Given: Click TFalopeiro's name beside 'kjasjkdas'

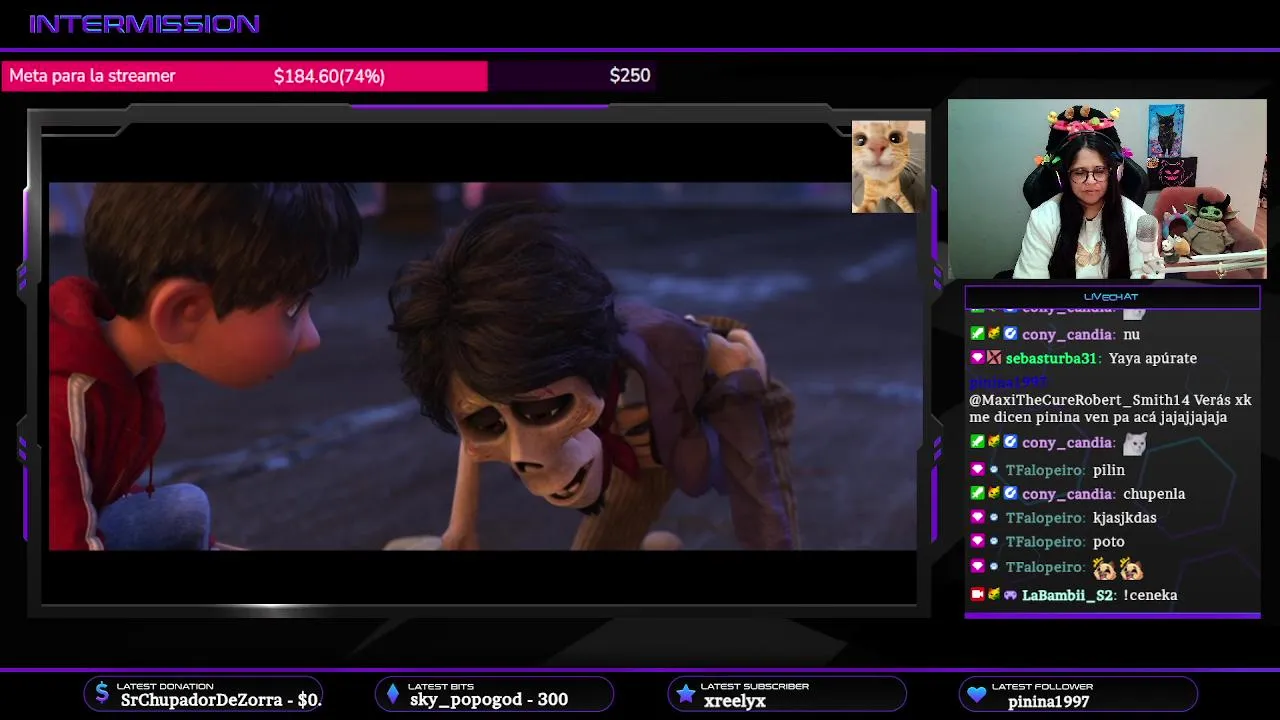Looking at the screenshot, I should tap(1045, 518).
